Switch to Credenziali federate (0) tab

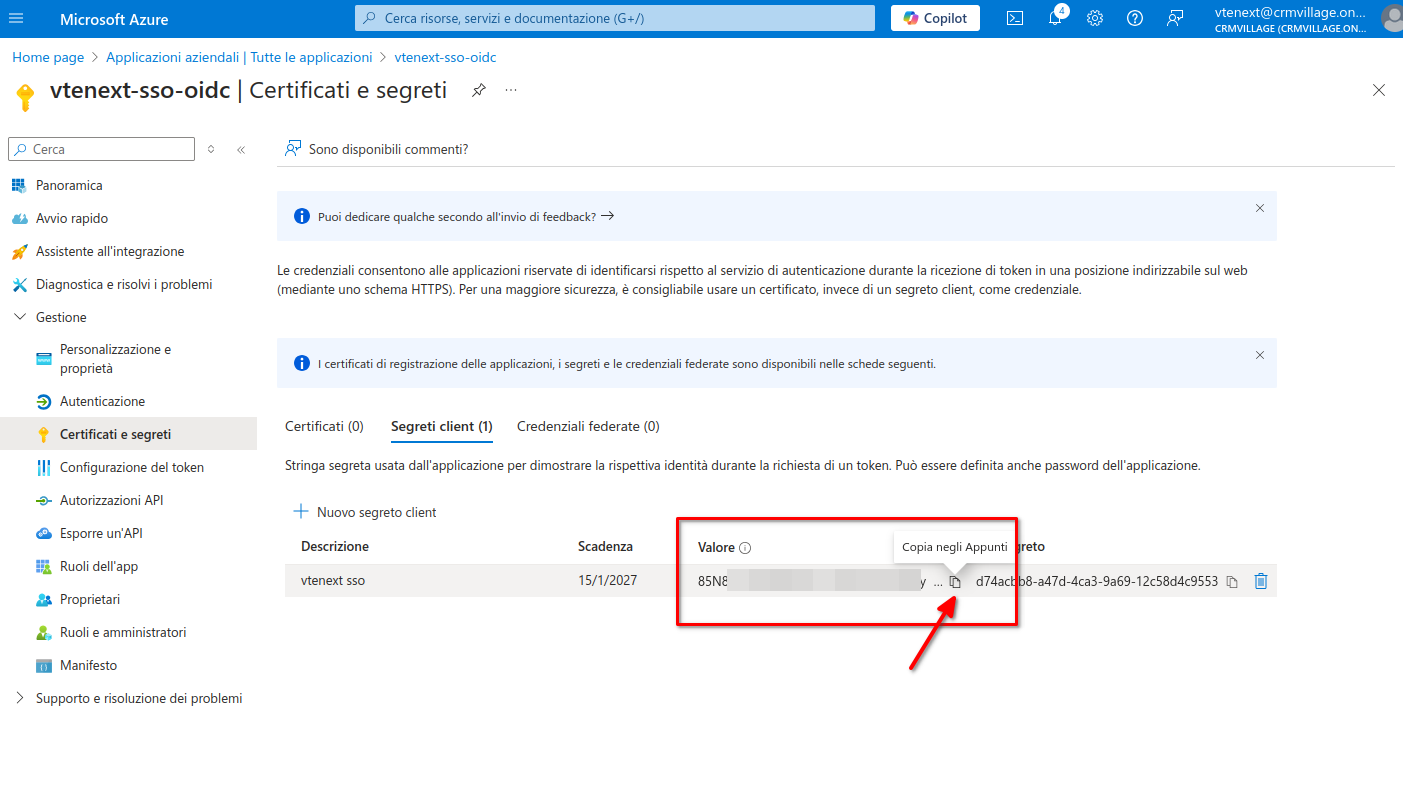coord(588,426)
